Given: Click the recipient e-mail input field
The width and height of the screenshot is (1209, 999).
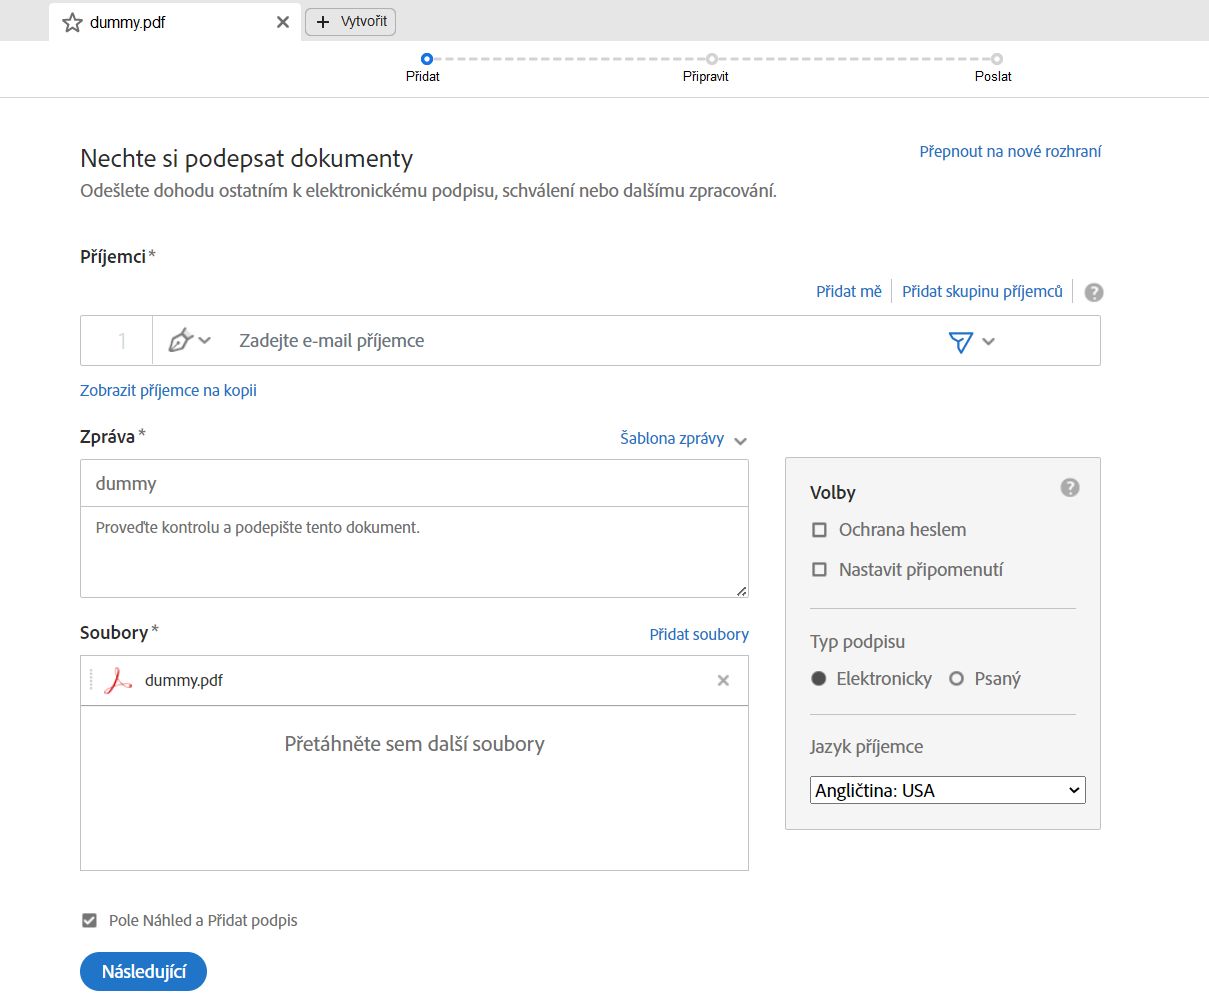Looking at the screenshot, I should point(580,341).
